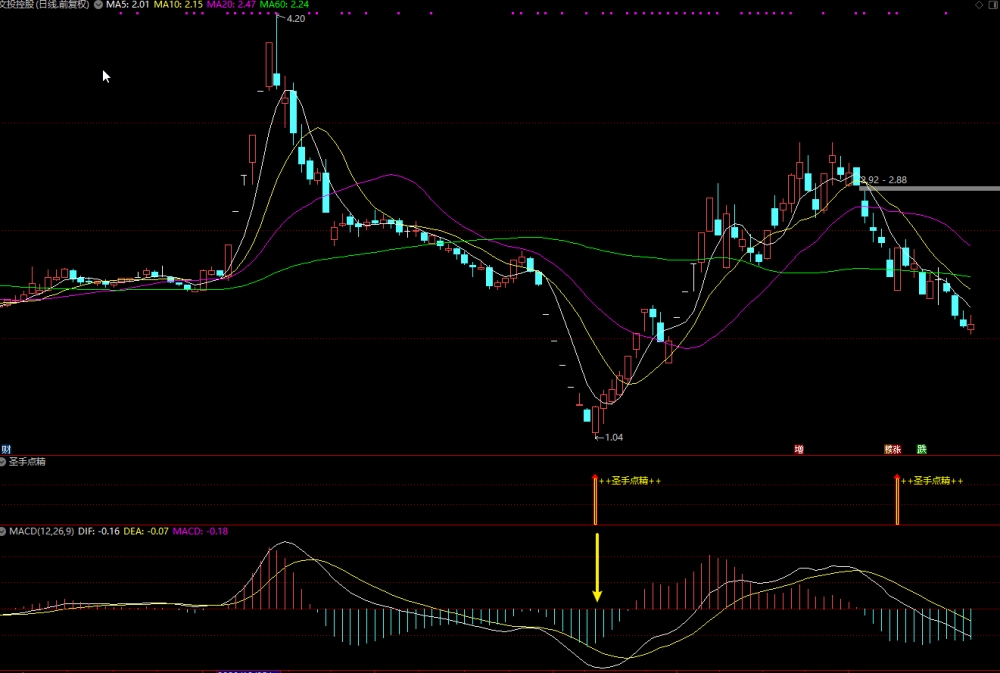This screenshot has width=1000, height=673.
Task: Click the MA5: 2.01 label
Action: coord(128,4)
